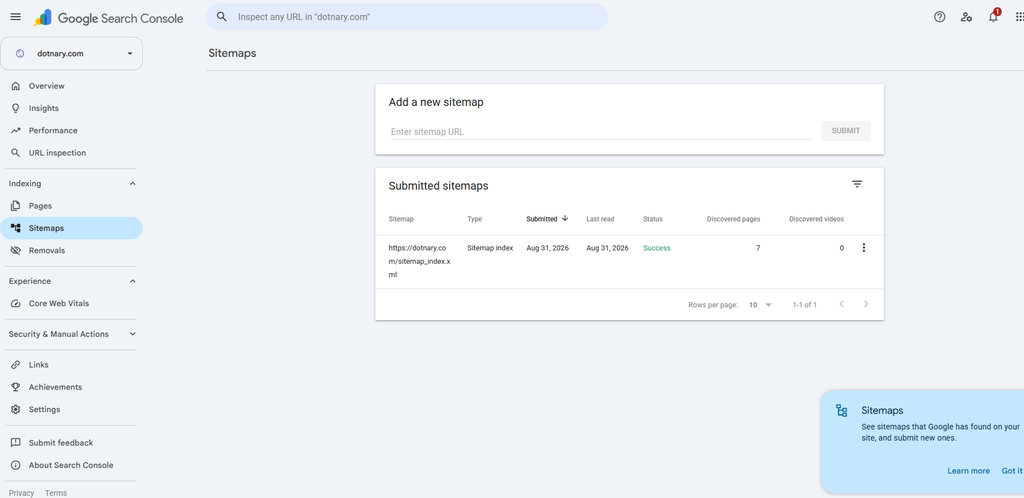The width and height of the screenshot is (1024, 498).
Task: Open About Search Console
Action: [71, 465]
